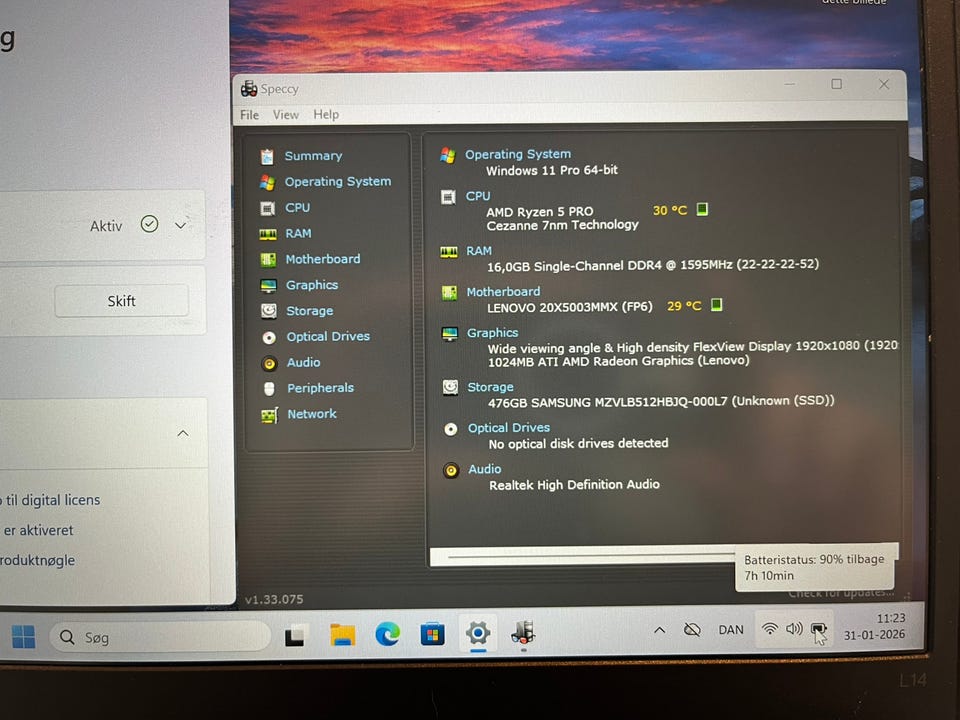This screenshot has height=720, width=960.
Task: Click the DAN keyboard language indicator
Action: tap(730, 629)
